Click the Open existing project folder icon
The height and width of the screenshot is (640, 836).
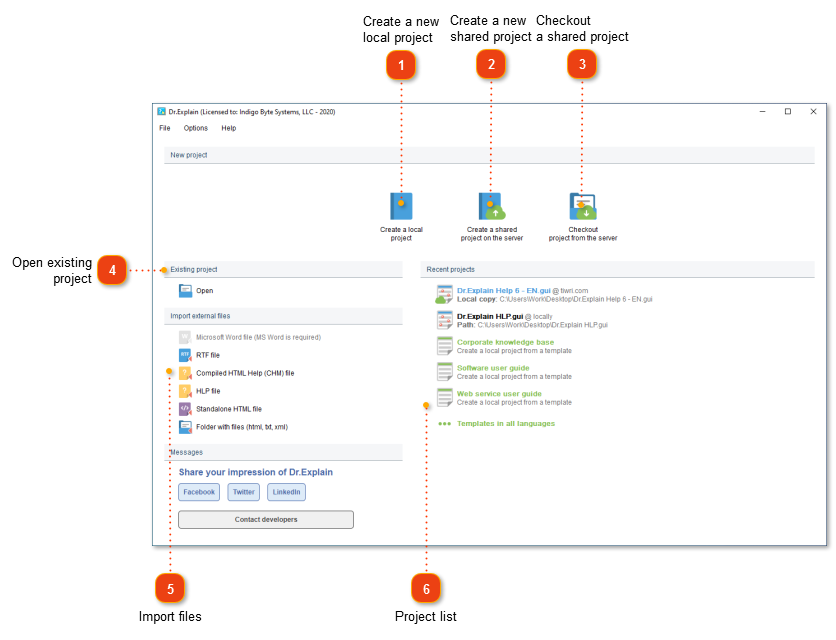pos(185,291)
